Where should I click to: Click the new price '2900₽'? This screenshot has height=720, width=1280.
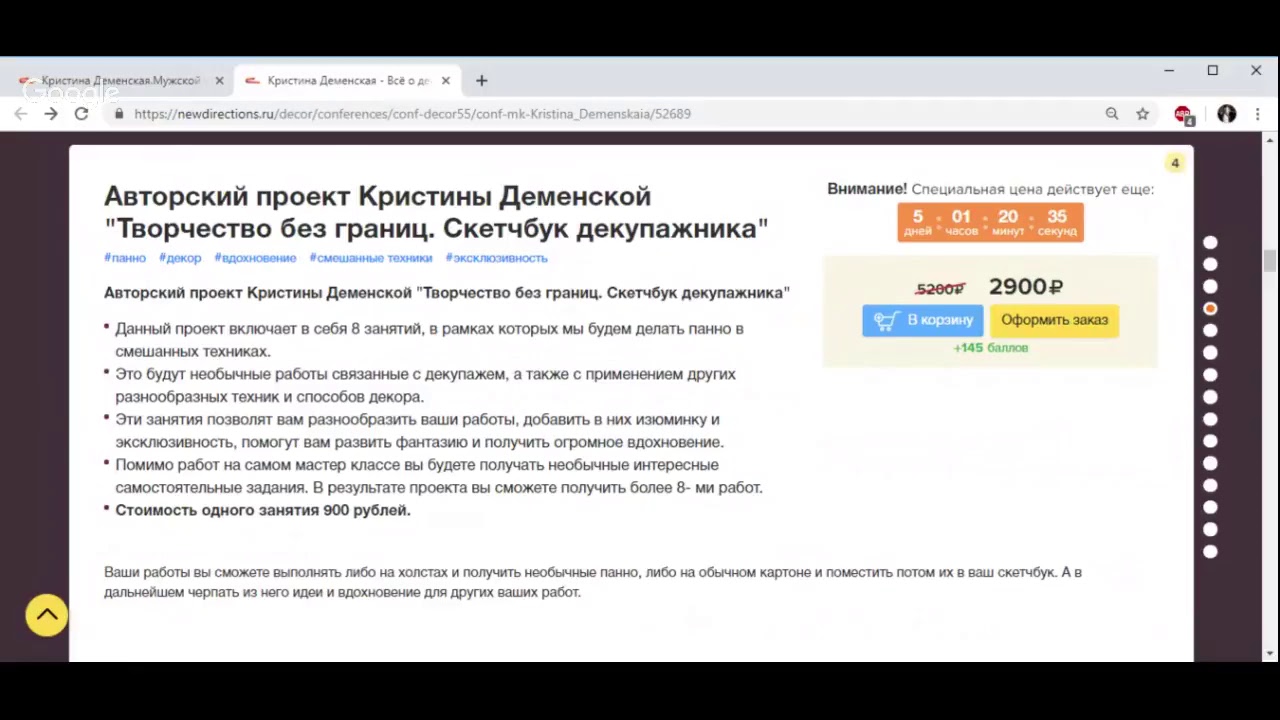pos(1026,287)
